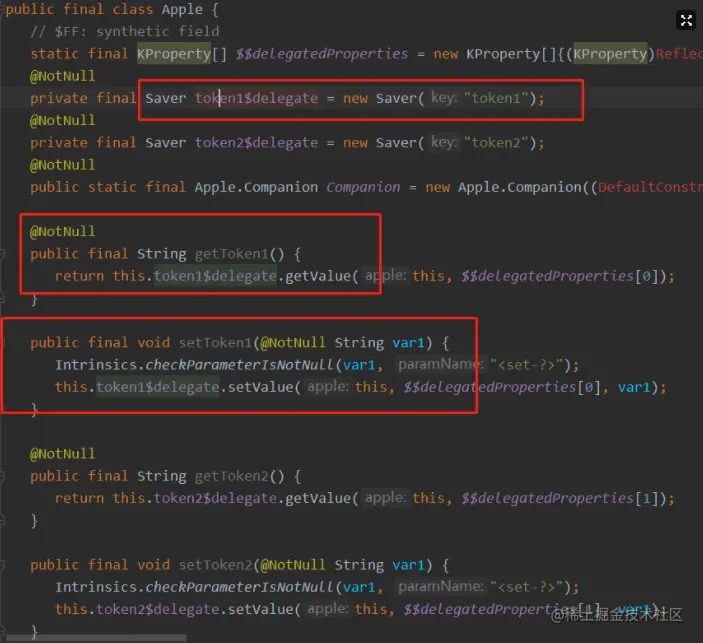703x643 pixels.
Task: Click the "token2" string literal
Action: click(x=497, y=142)
